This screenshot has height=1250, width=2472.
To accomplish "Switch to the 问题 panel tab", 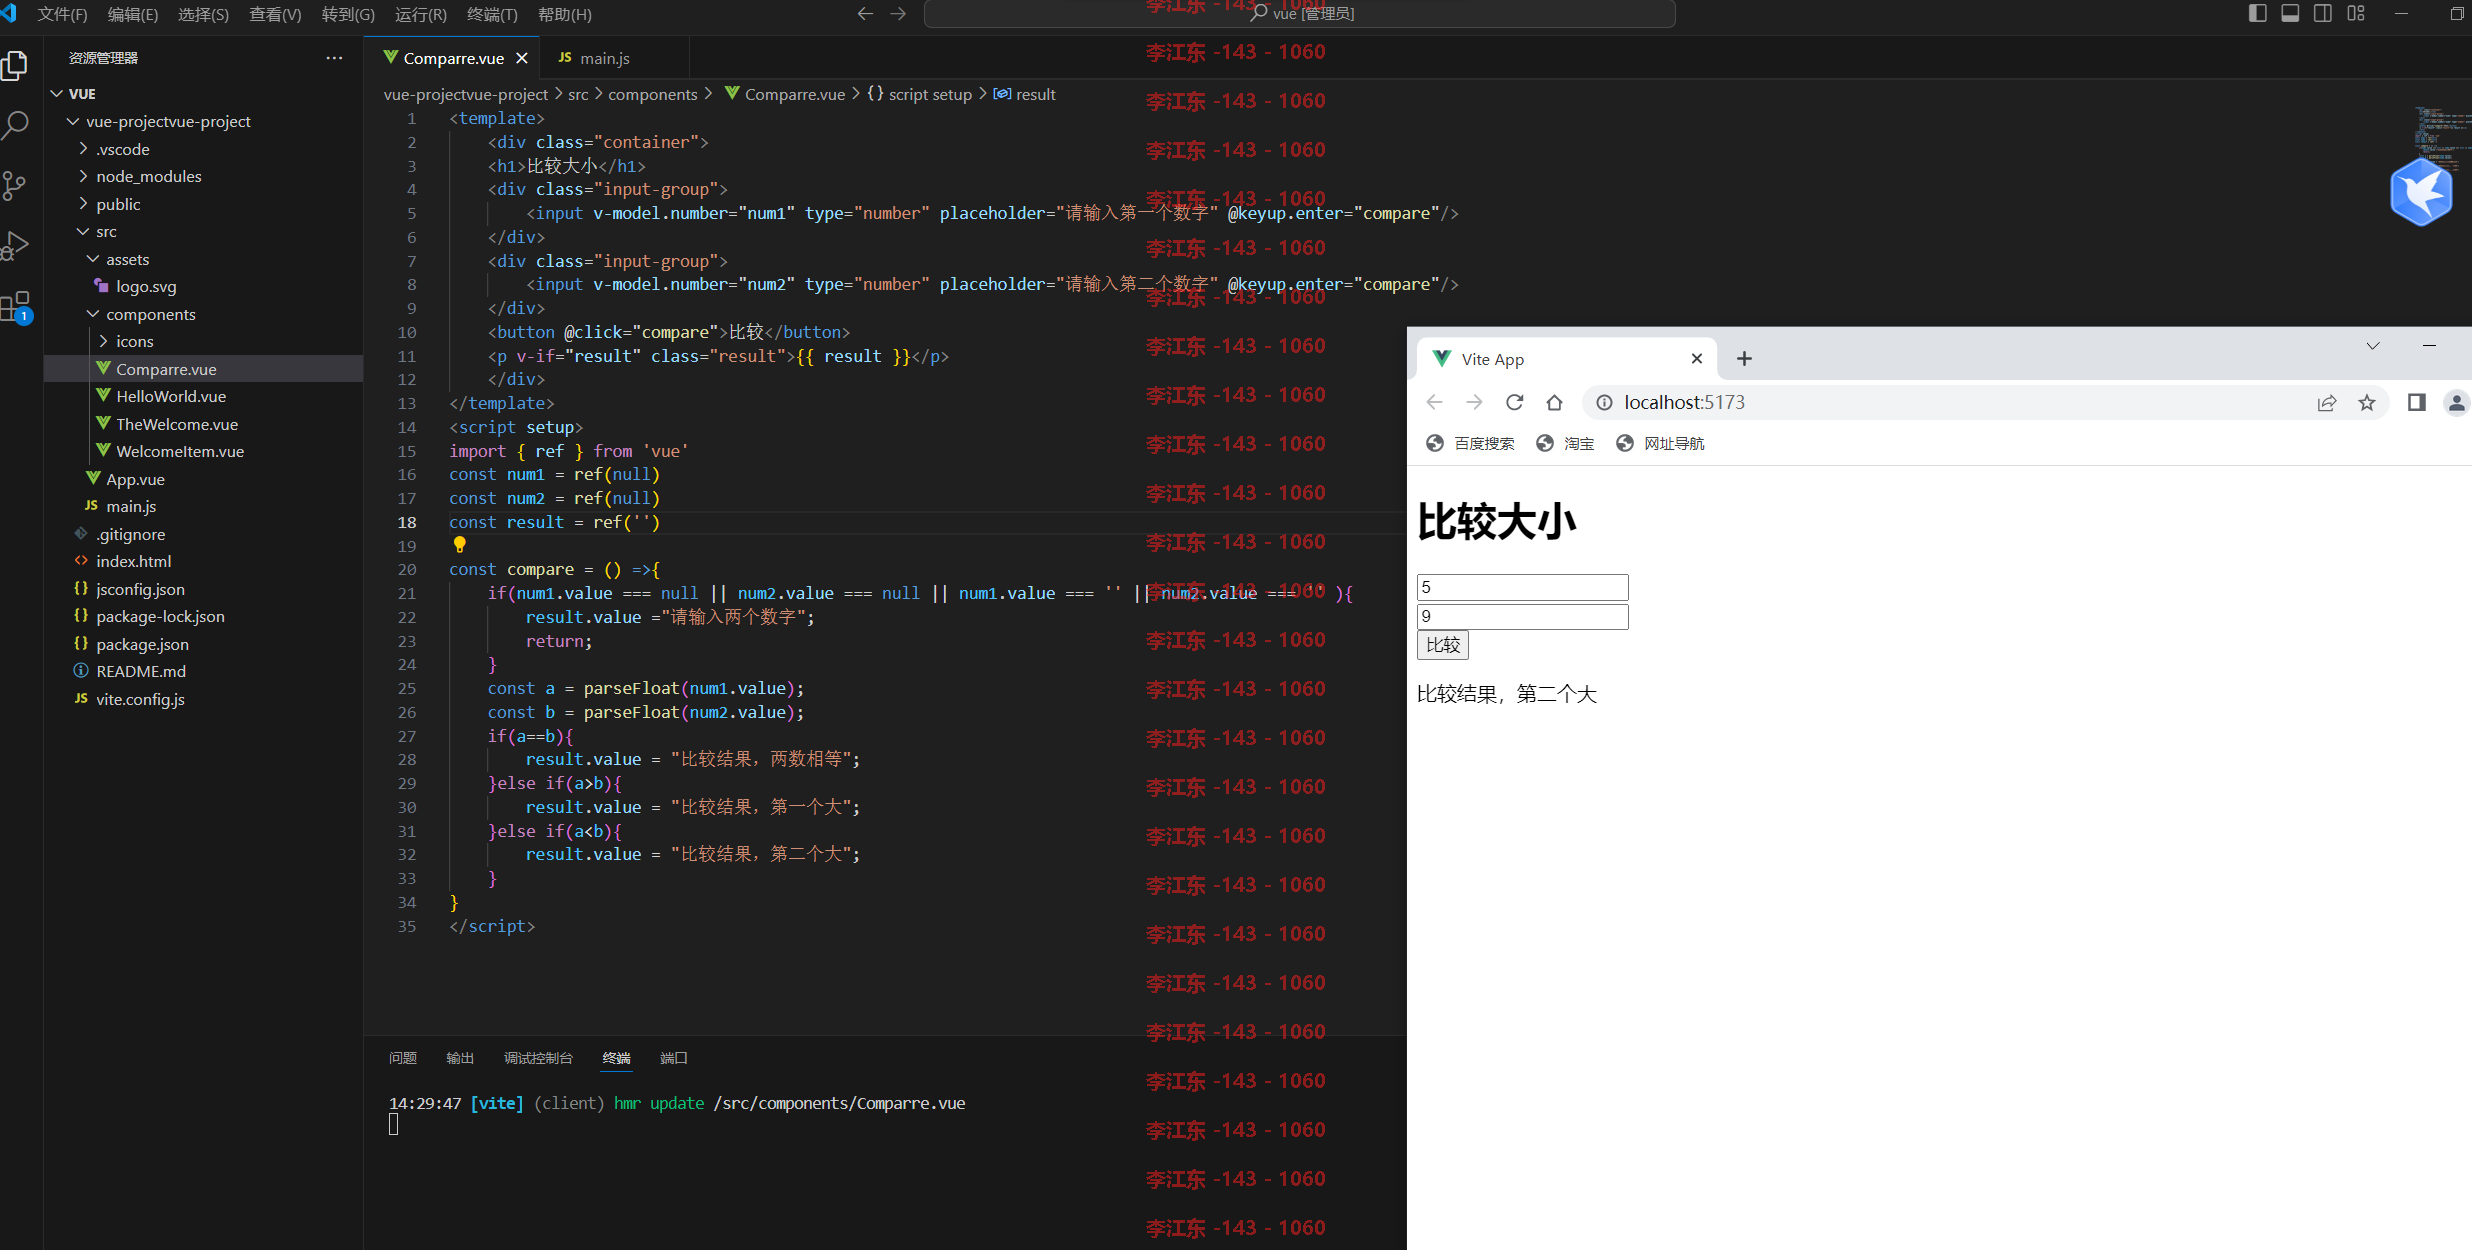I will tap(403, 1058).
